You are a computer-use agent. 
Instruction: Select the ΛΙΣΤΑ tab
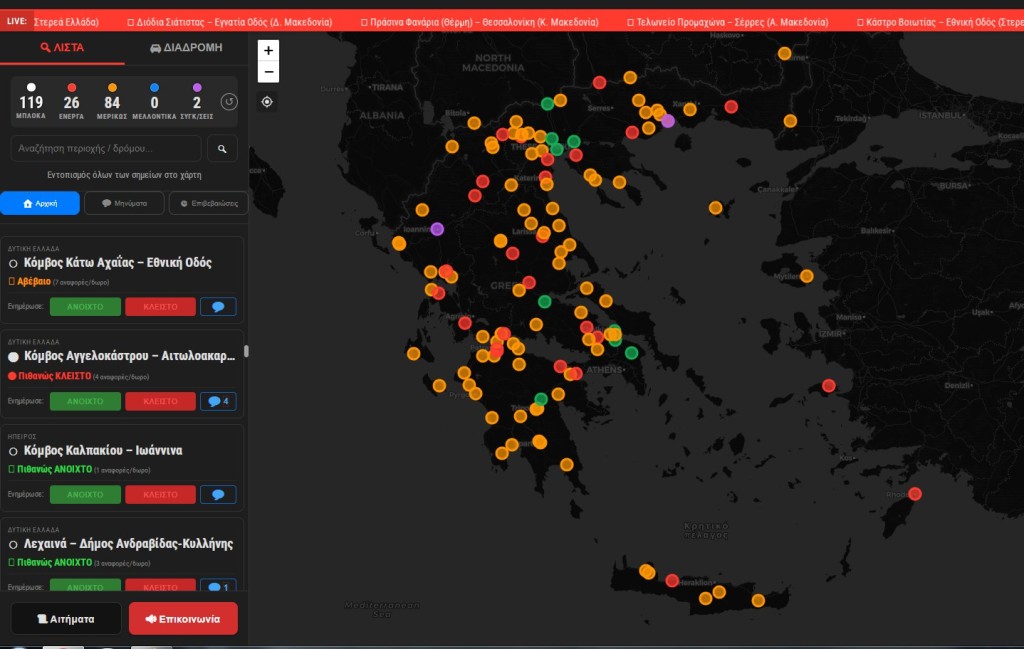(62, 48)
